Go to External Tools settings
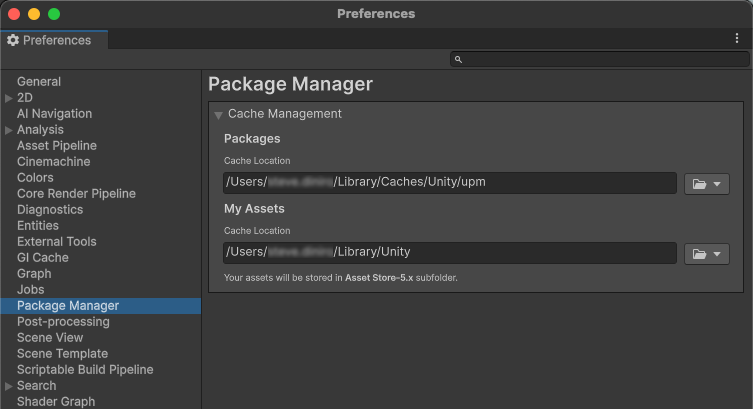The image size is (753, 409). click(x=56, y=242)
